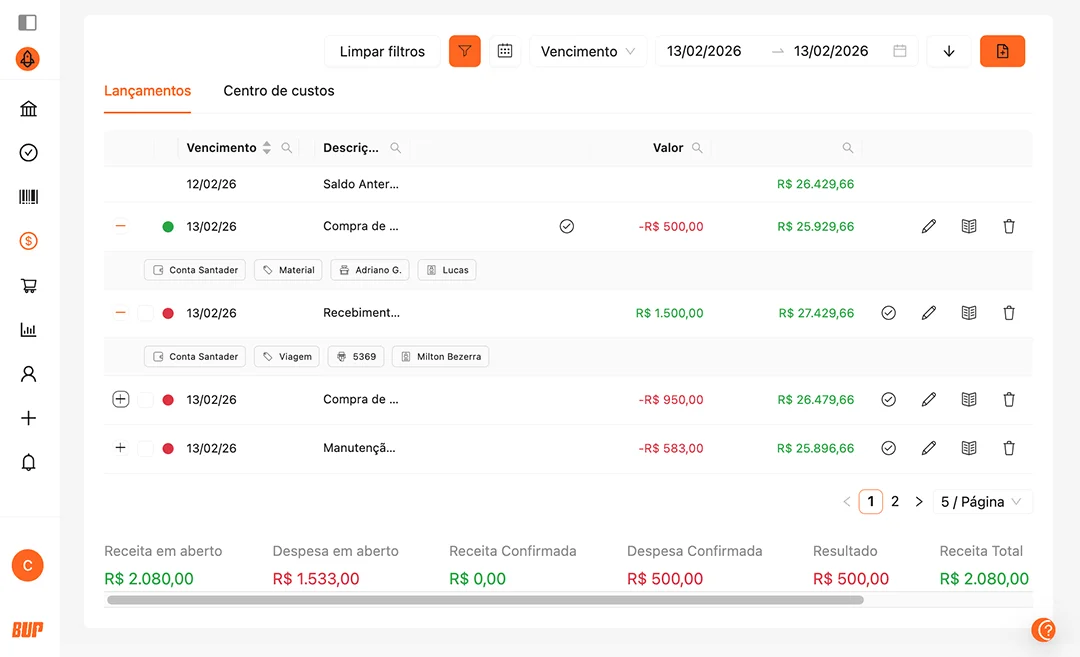Open the 5 / Página page size dropdown

point(981,502)
